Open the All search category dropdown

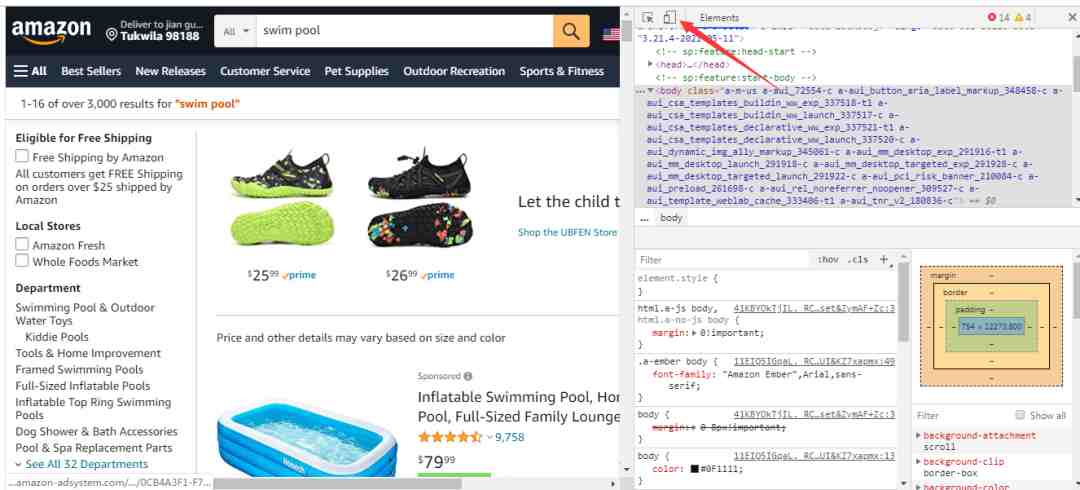236,31
